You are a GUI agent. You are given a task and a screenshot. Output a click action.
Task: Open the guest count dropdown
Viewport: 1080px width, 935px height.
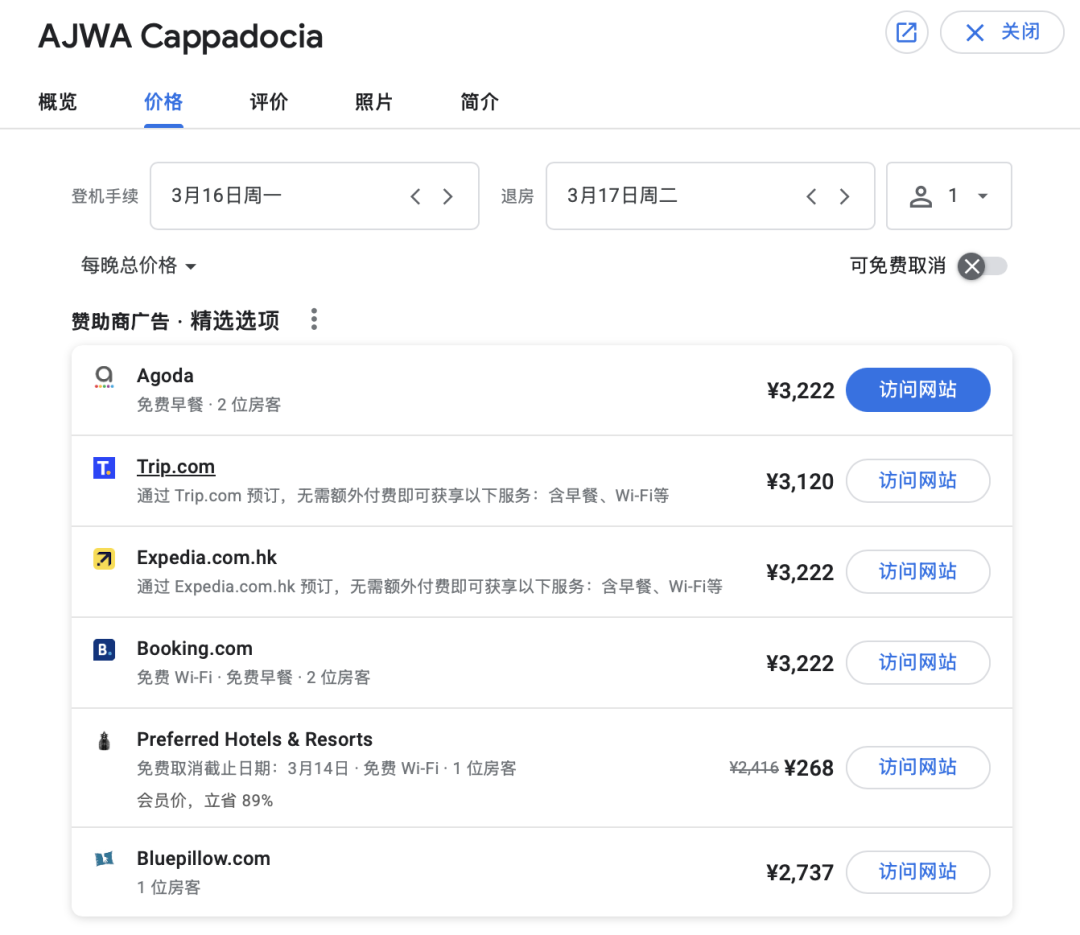pos(948,196)
